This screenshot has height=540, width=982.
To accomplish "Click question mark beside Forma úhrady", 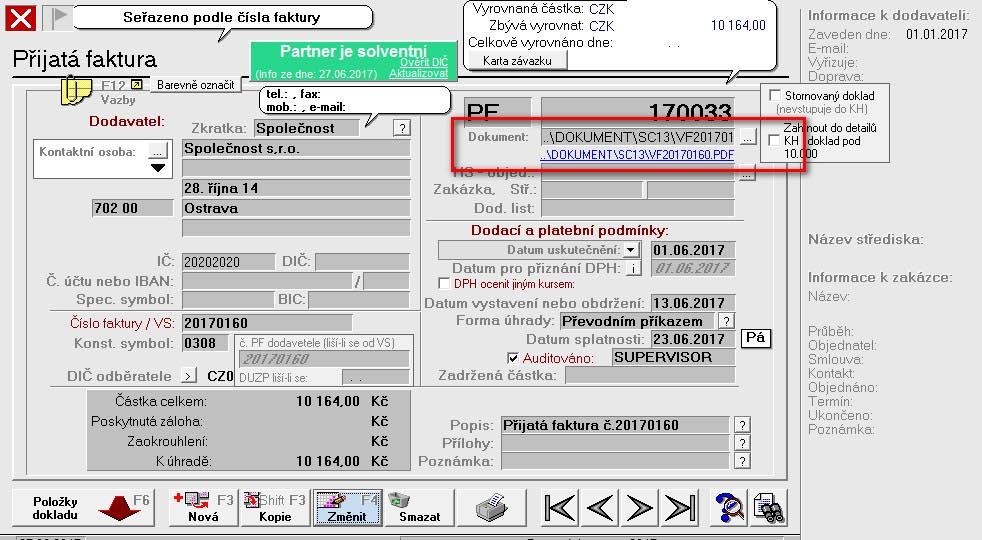I will [x=725, y=321].
